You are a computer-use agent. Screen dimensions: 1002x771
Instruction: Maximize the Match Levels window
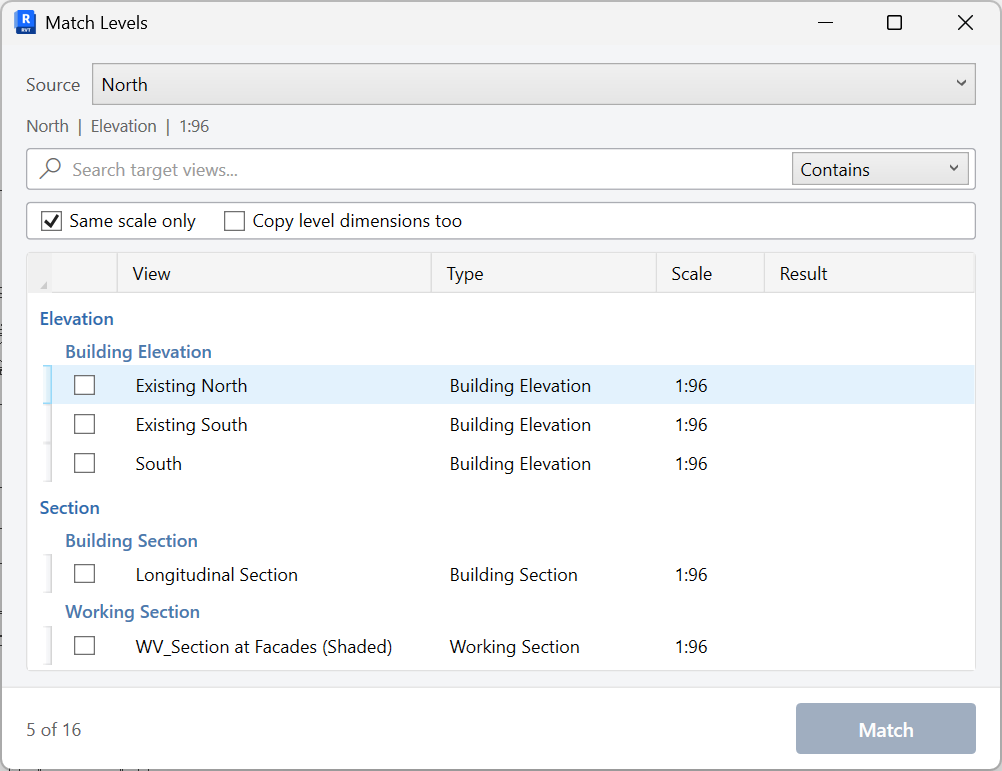[894, 23]
